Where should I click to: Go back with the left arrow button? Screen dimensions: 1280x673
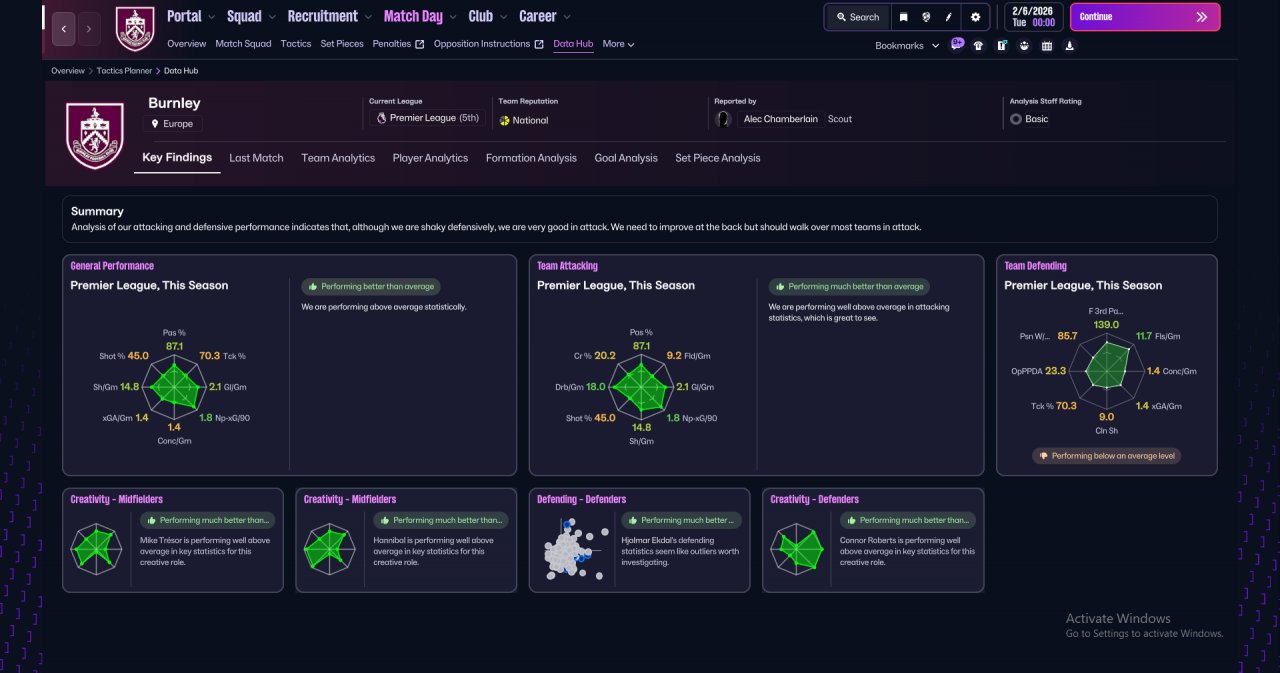(x=63, y=29)
